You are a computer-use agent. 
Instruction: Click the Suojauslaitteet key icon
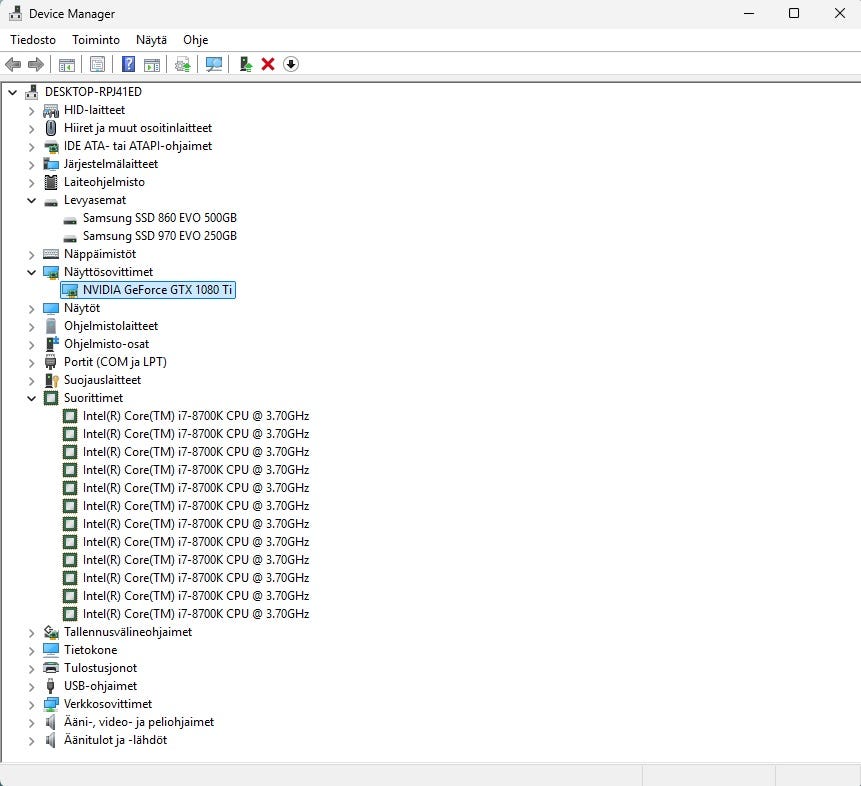pyautogui.click(x=52, y=380)
